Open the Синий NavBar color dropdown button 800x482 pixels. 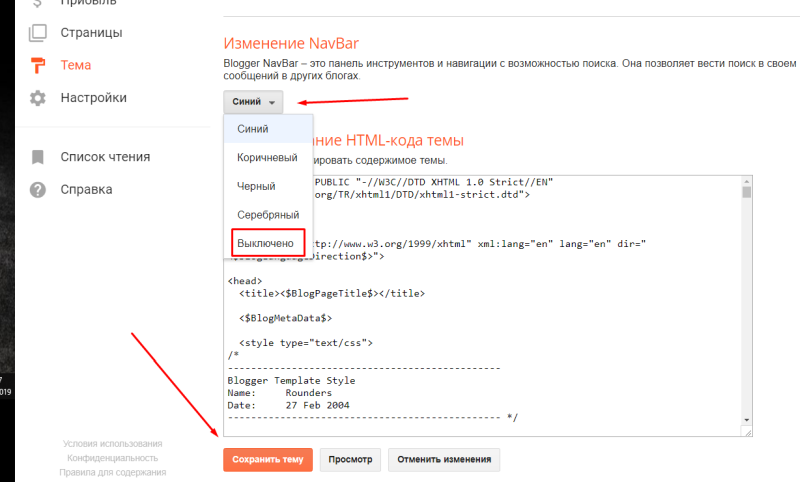(x=253, y=102)
